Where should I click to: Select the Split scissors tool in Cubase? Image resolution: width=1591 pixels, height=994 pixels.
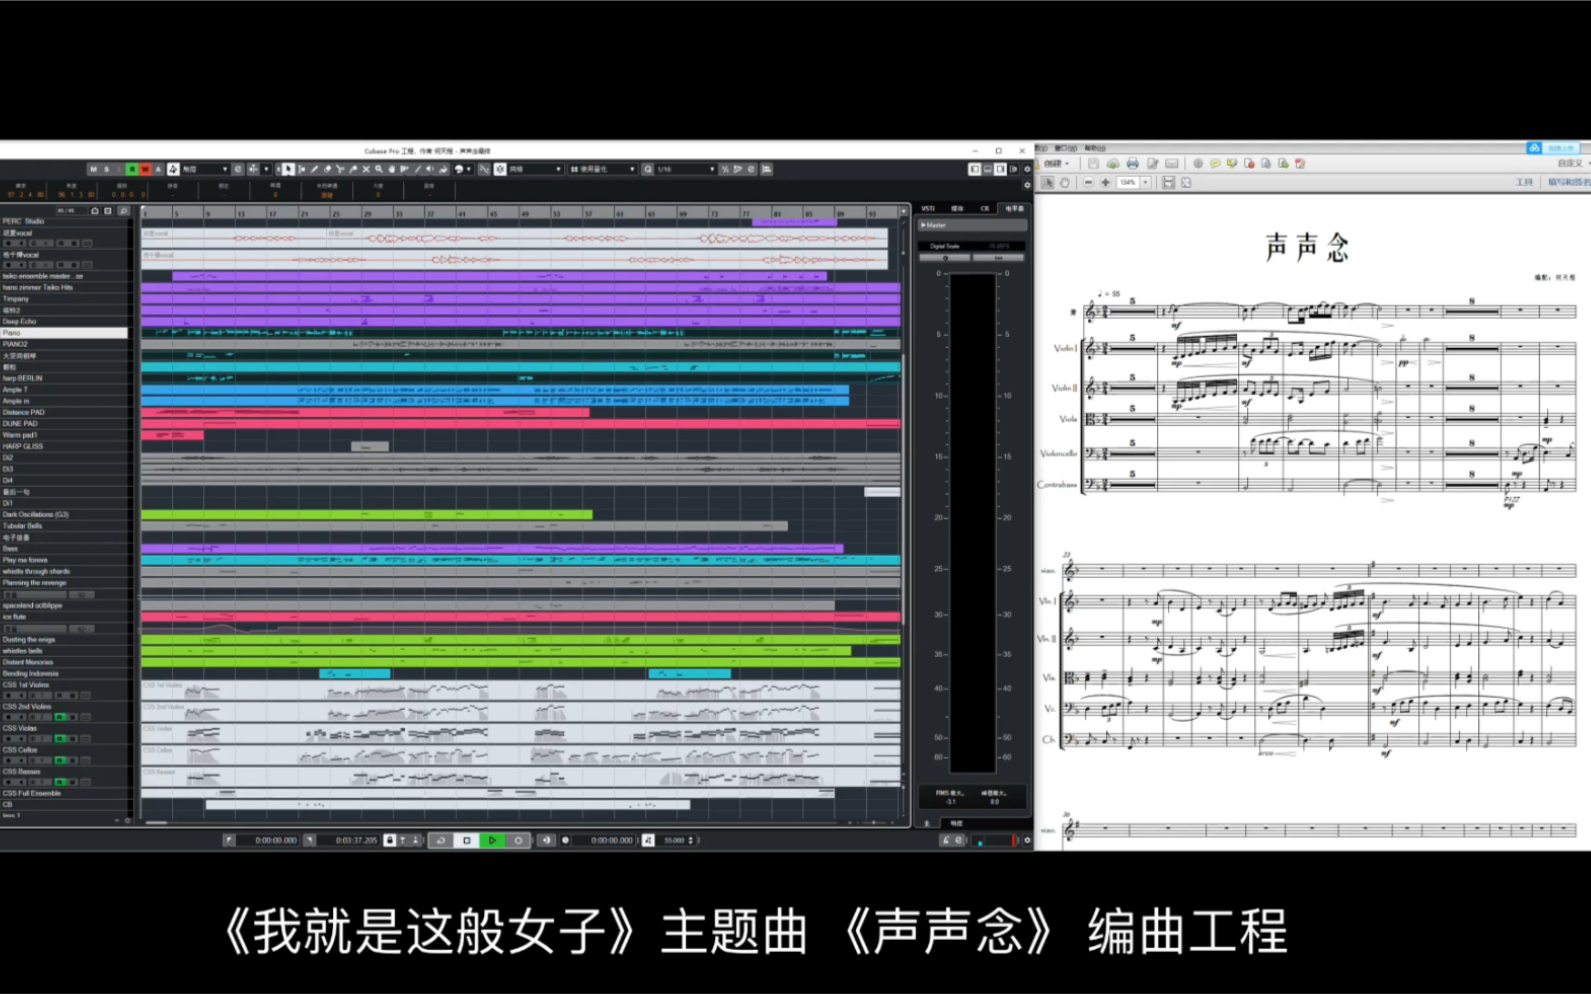(339, 169)
